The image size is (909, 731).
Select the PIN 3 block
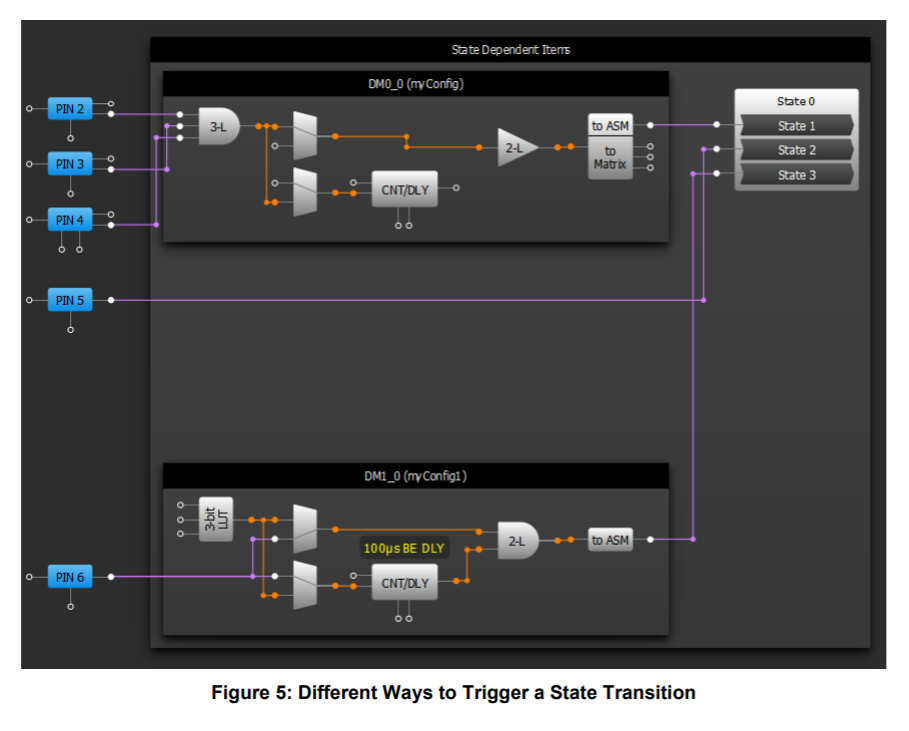(x=70, y=164)
